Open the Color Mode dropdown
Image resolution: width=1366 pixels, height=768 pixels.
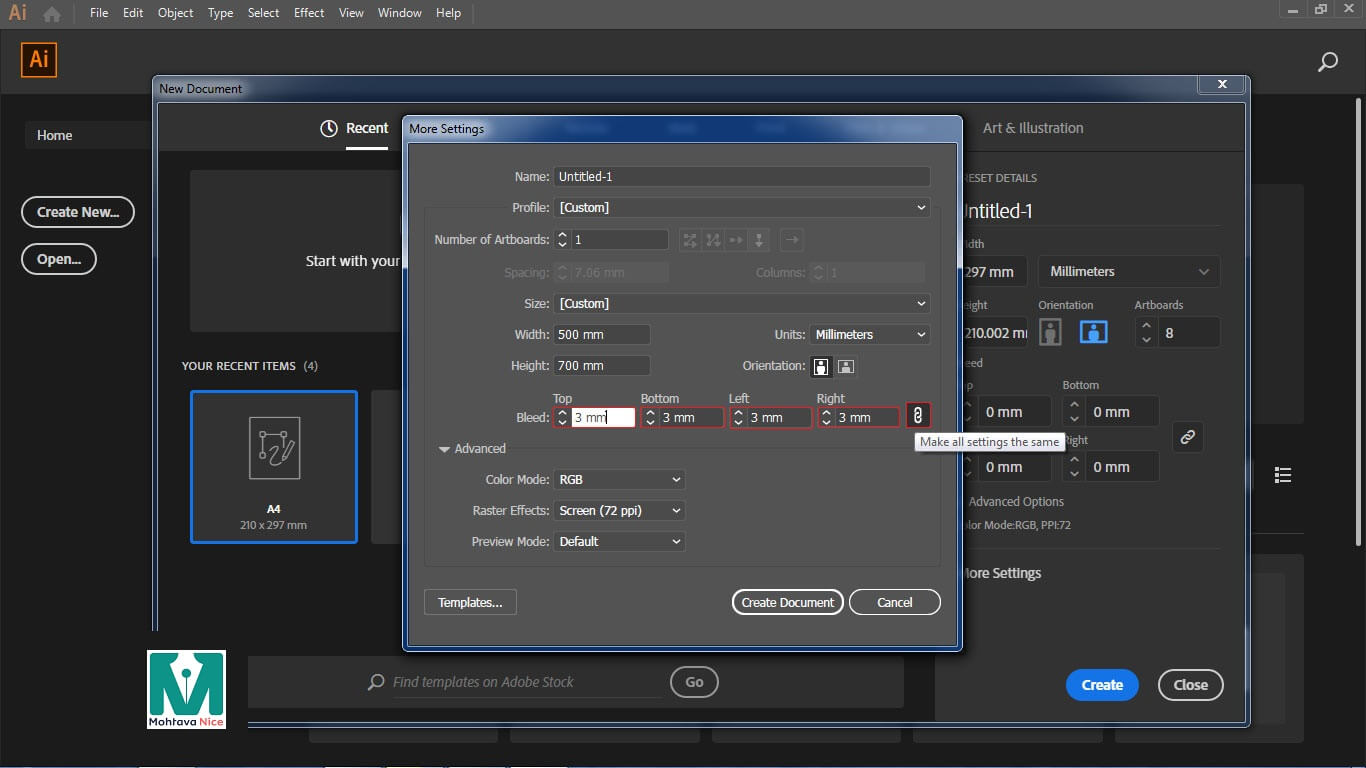tap(619, 480)
